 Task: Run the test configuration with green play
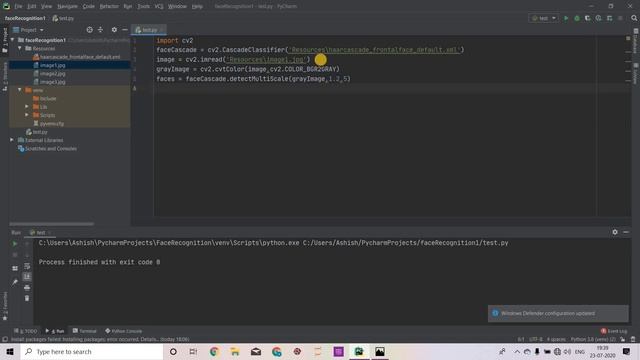point(566,18)
